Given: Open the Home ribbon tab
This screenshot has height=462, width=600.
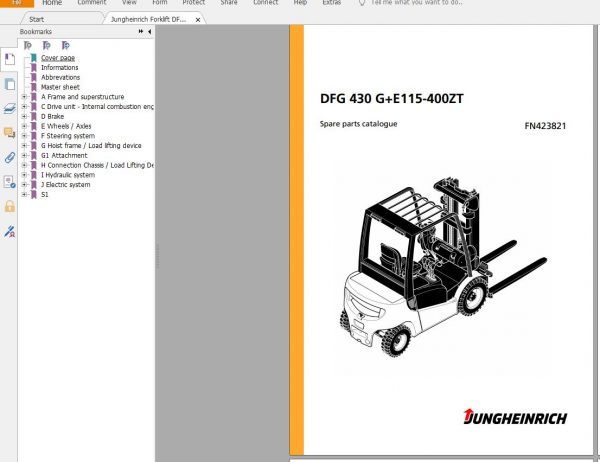Looking at the screenshot, I should 52,3.
